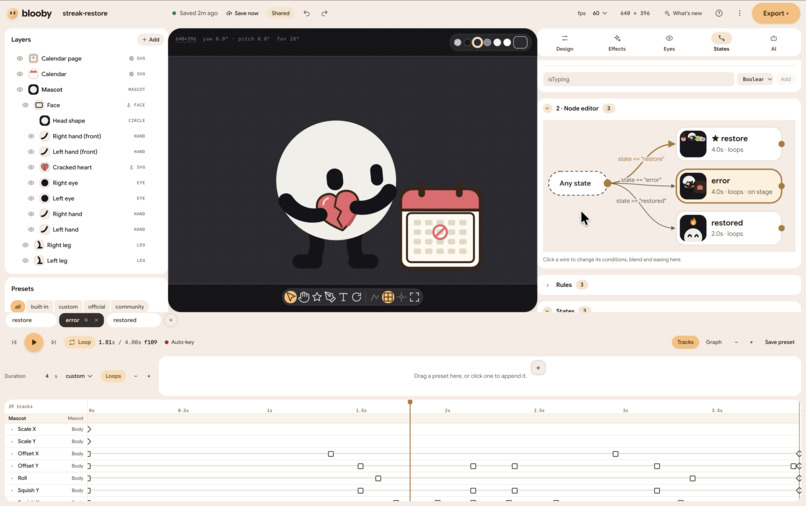Screen dimensions: 806x506
Task: Hide the Calendar page layer
Action: (x=20, y=59)
